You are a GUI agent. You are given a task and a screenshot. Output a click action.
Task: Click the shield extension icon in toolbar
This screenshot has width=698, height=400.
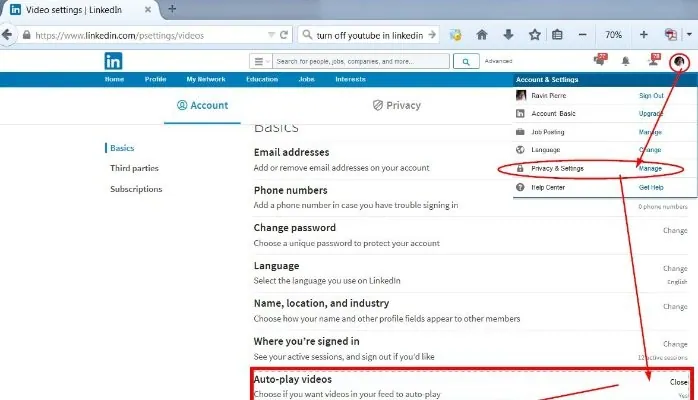tap(671, 35)
